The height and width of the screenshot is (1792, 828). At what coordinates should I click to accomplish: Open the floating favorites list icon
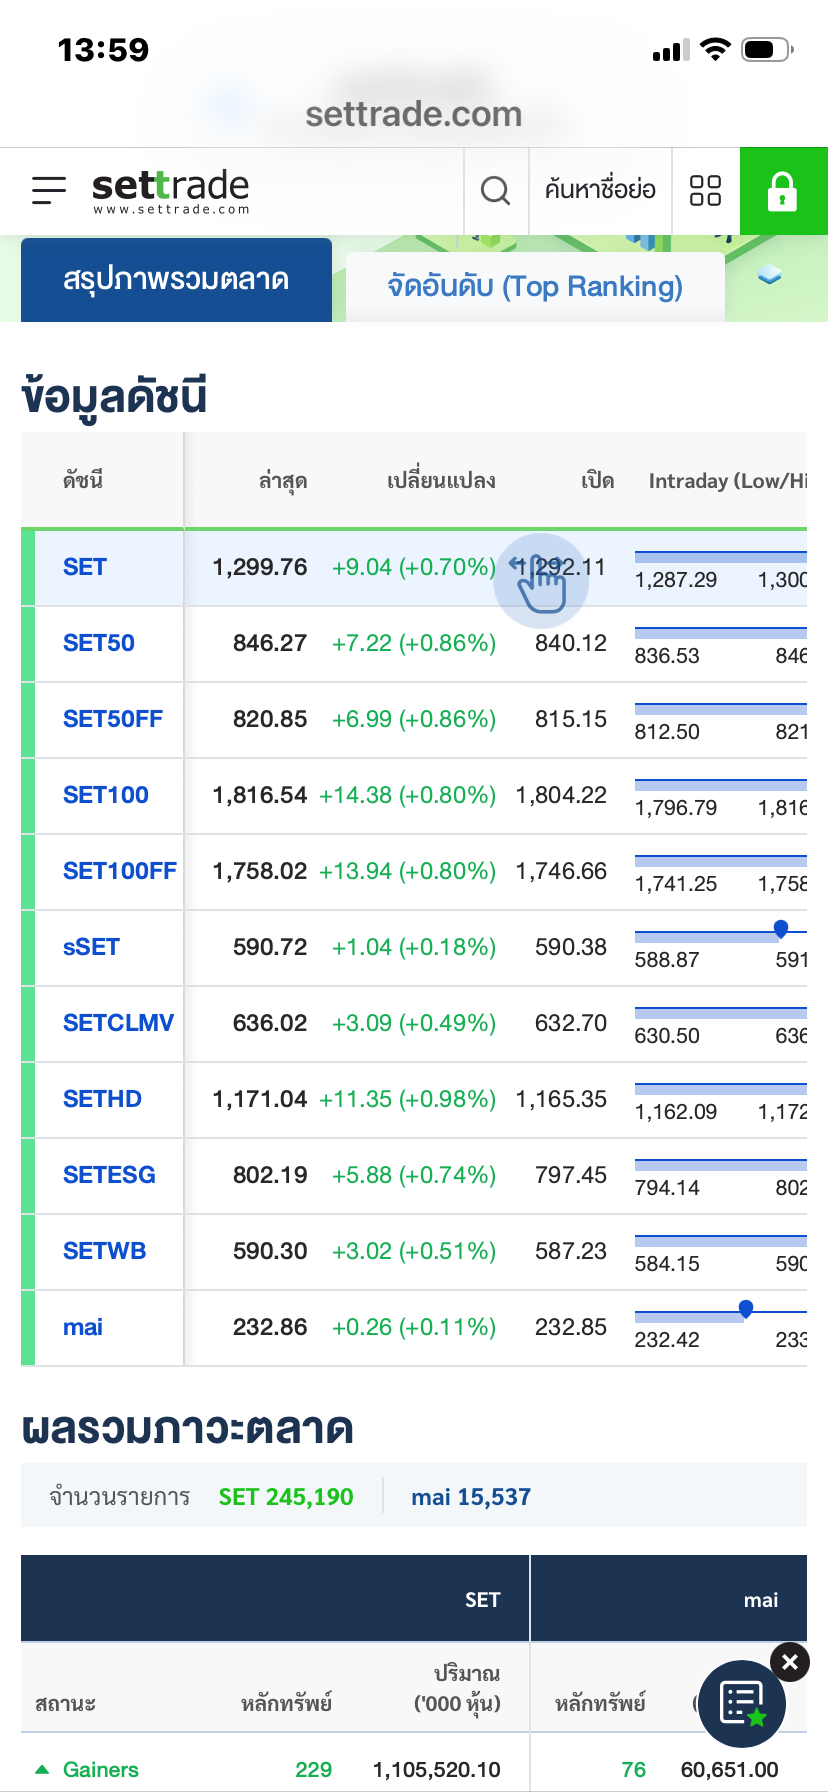tap(743, 1704)
